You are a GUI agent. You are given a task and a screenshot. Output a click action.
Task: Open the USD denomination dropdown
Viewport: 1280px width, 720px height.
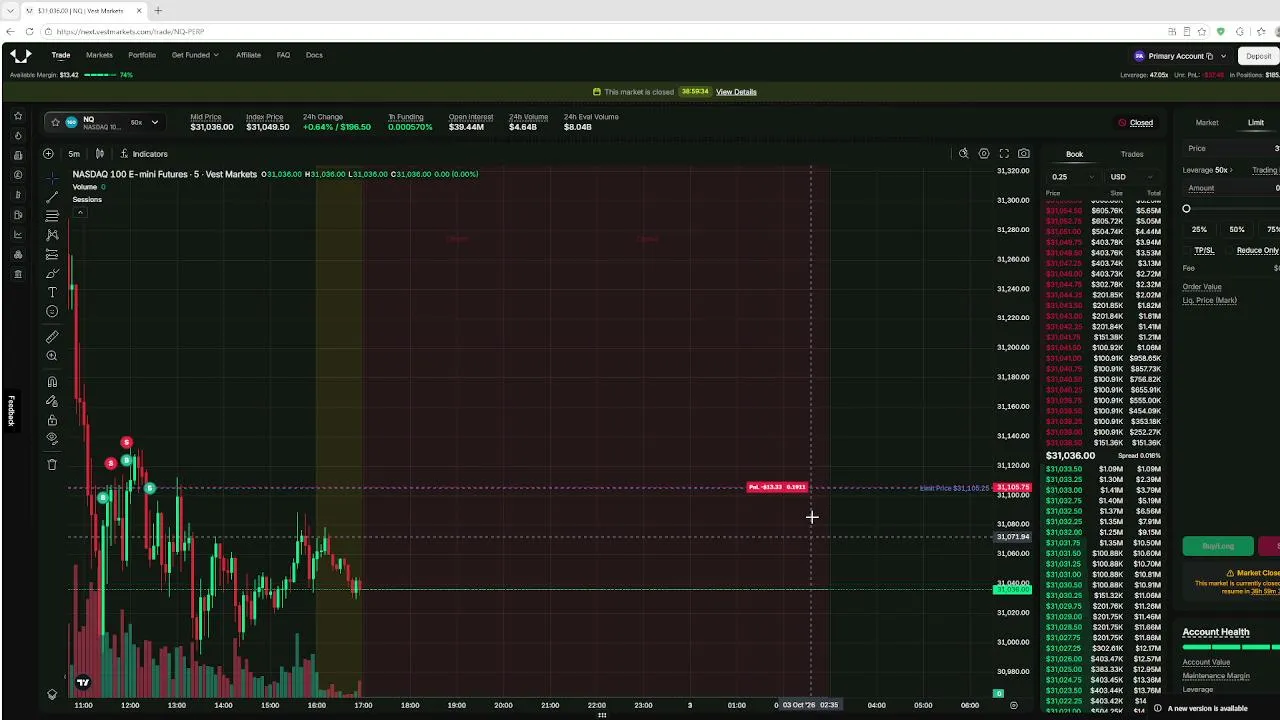(x=1131, y=177)
